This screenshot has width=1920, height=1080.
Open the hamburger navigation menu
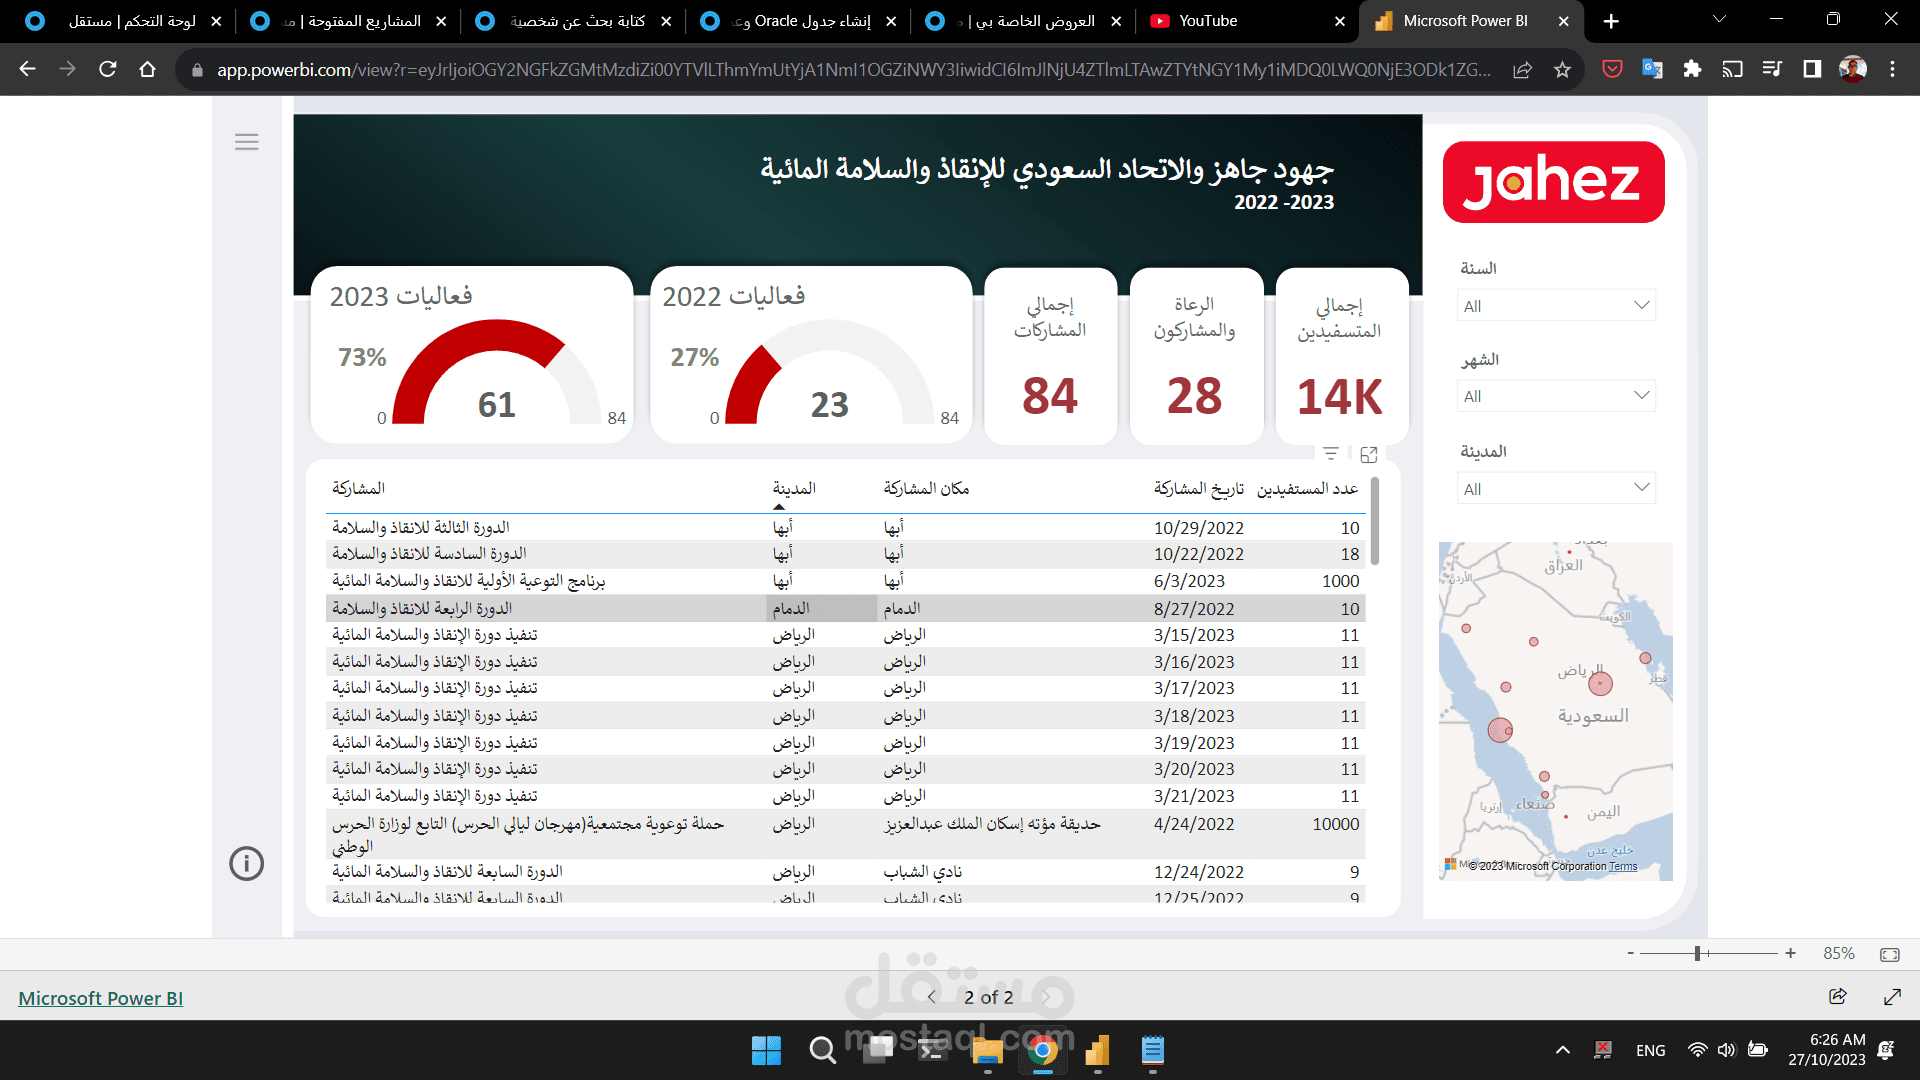coord(247,142)
